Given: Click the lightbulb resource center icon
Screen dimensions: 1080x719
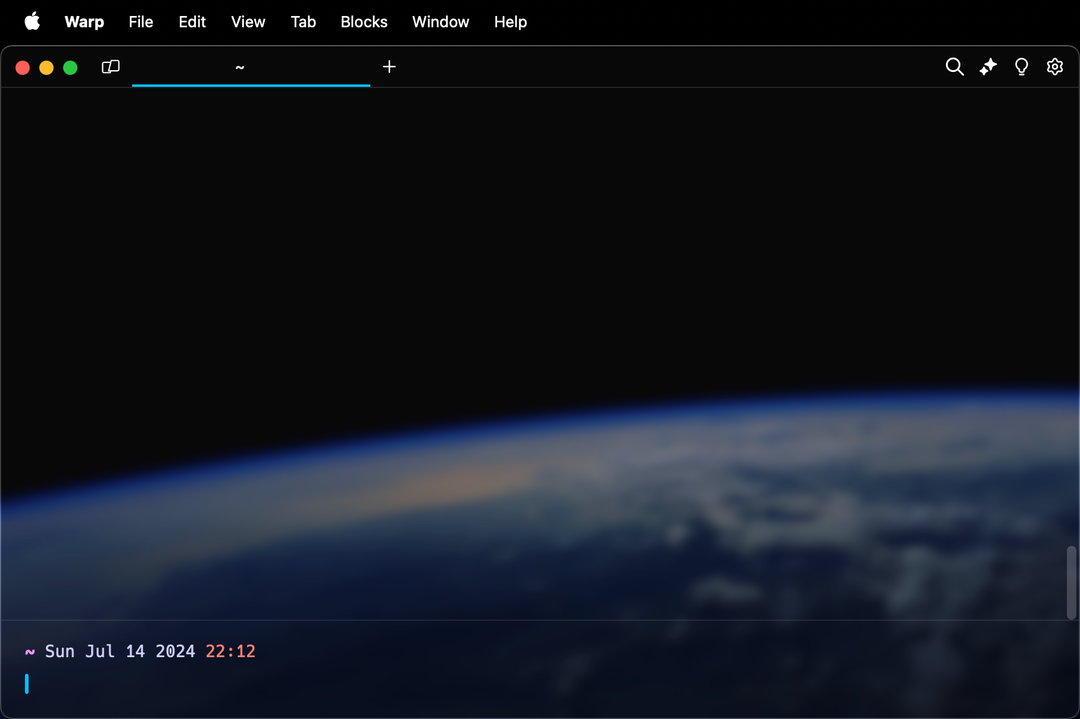Looking at the screenshot, I should pos(1021,67).
